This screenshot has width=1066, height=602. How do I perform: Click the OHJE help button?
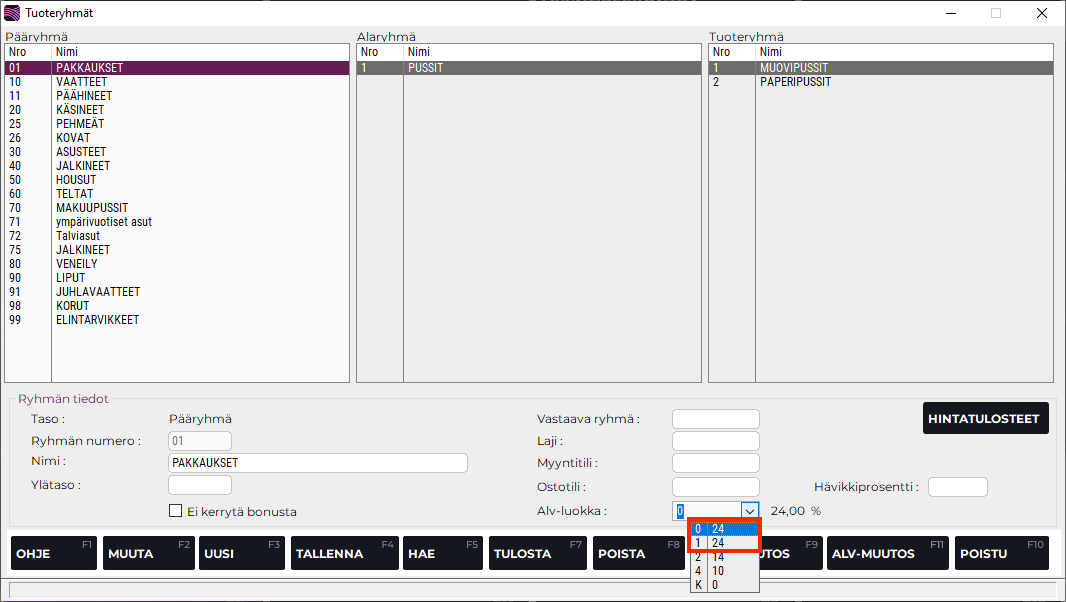(x=54, y=553)
